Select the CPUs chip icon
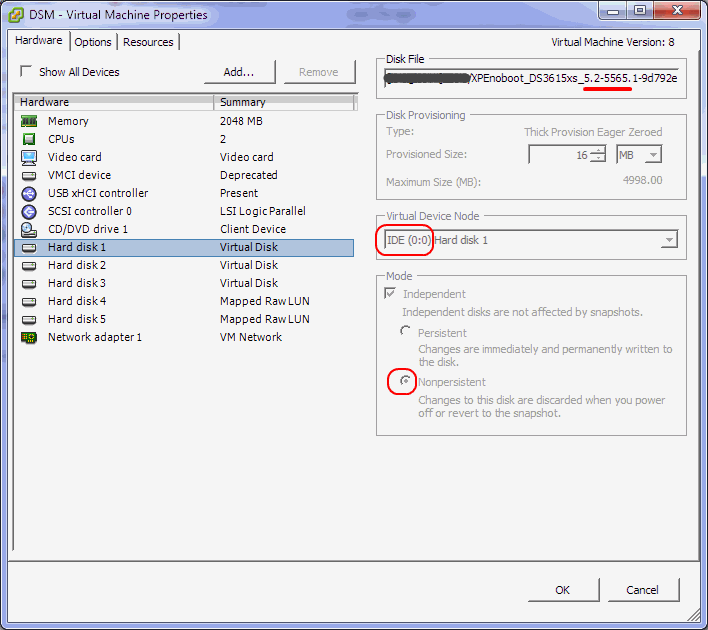The width and height of the screenshot is (708, 630). point(29,139)
